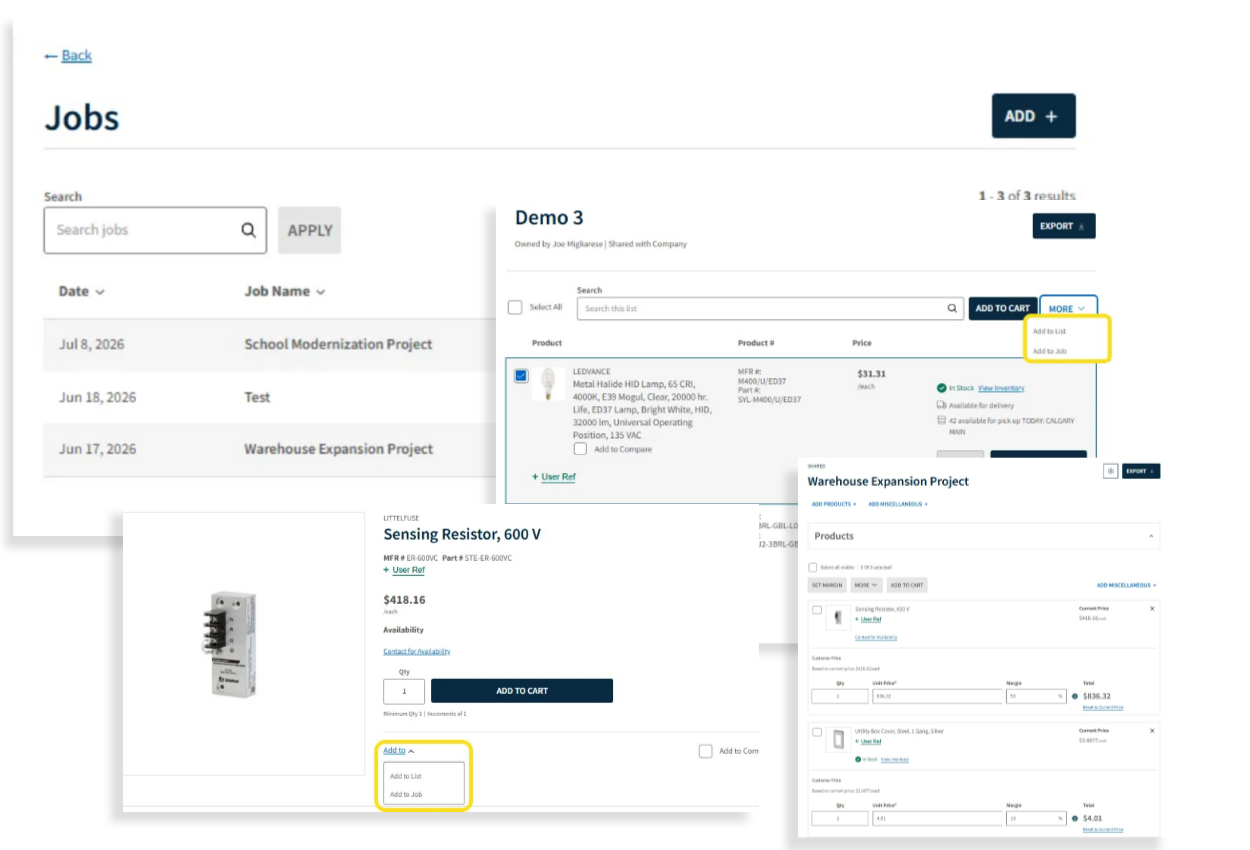This screenshot has height=850, width=1250.
Task: Remove Sensing Resistor item with X icon
Action: [x=1151, y=608]
